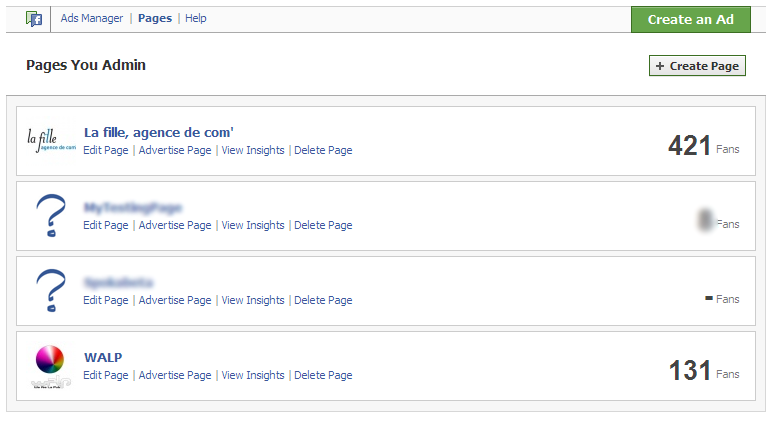Click the green Create an Ad button

[690, 19]
